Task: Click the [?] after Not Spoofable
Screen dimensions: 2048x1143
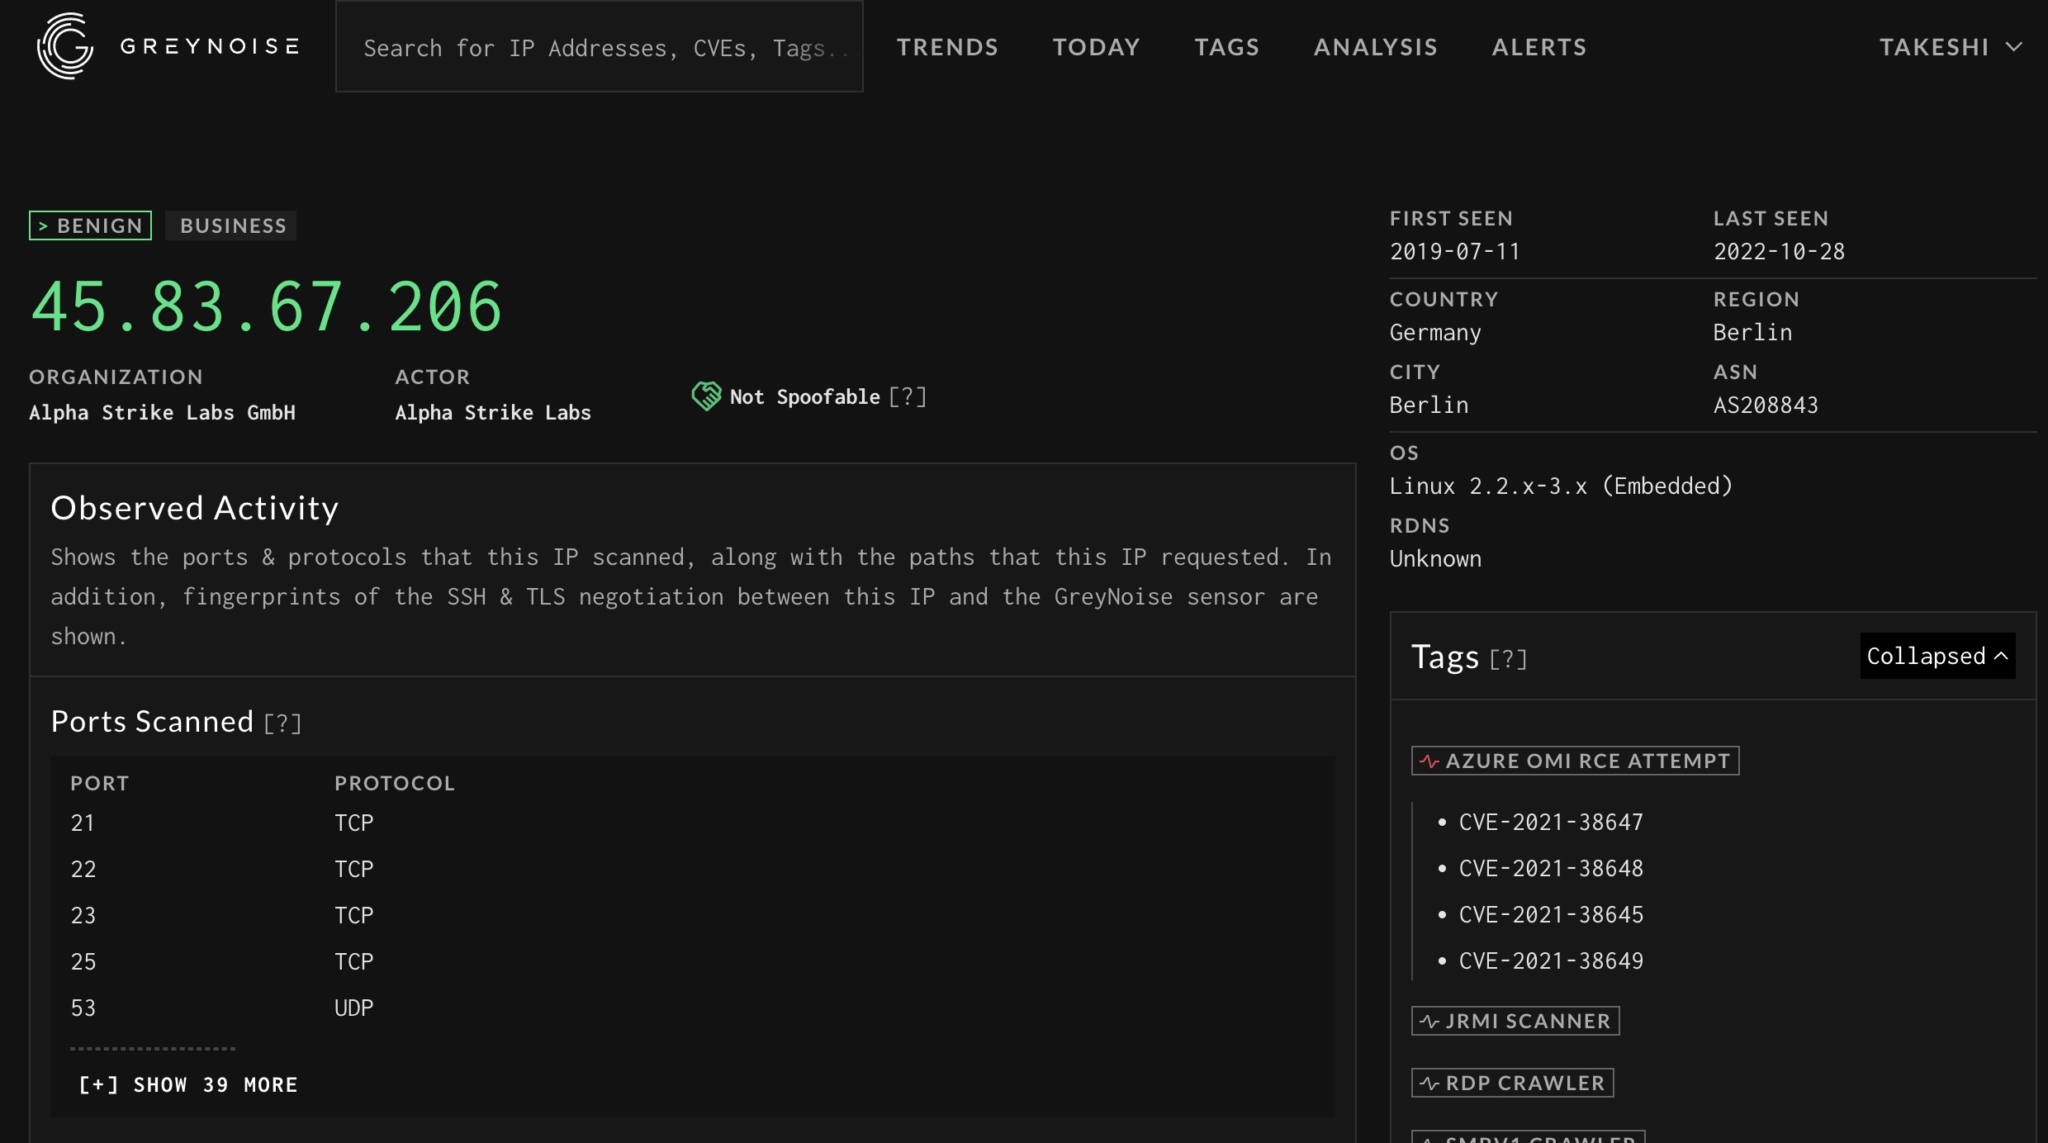Action: coord(906,396)
